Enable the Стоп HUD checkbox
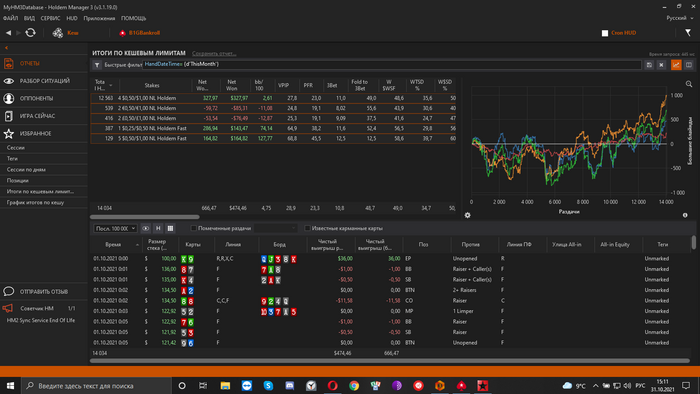The height and width of the screenshot is (394, 700). pyautogui.click(x=605, y=33)
